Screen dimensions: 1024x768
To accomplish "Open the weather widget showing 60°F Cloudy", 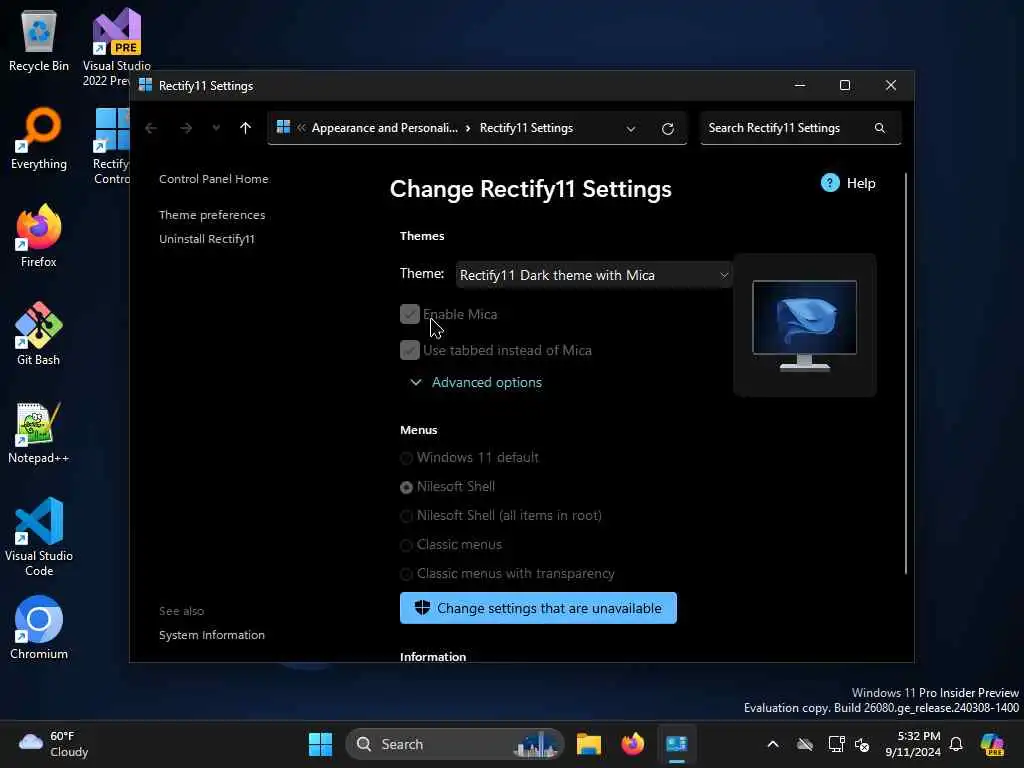I will [x=54, y=744].
